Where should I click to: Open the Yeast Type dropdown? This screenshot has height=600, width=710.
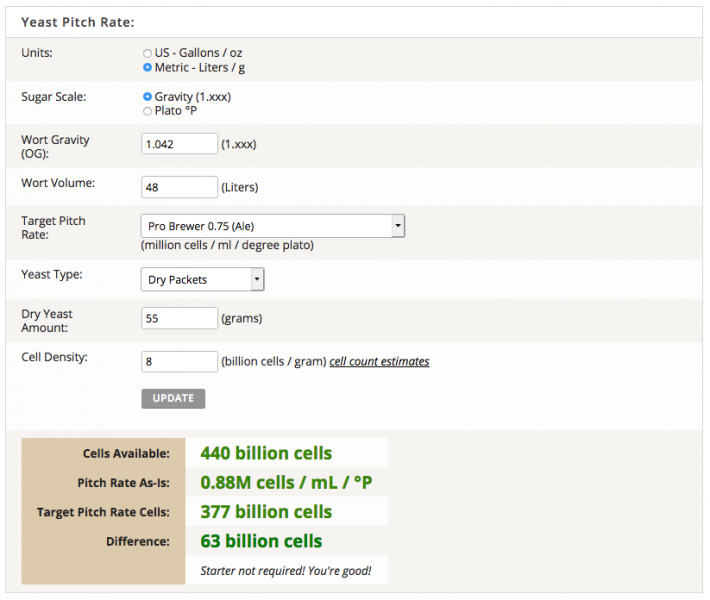[202, 279]
